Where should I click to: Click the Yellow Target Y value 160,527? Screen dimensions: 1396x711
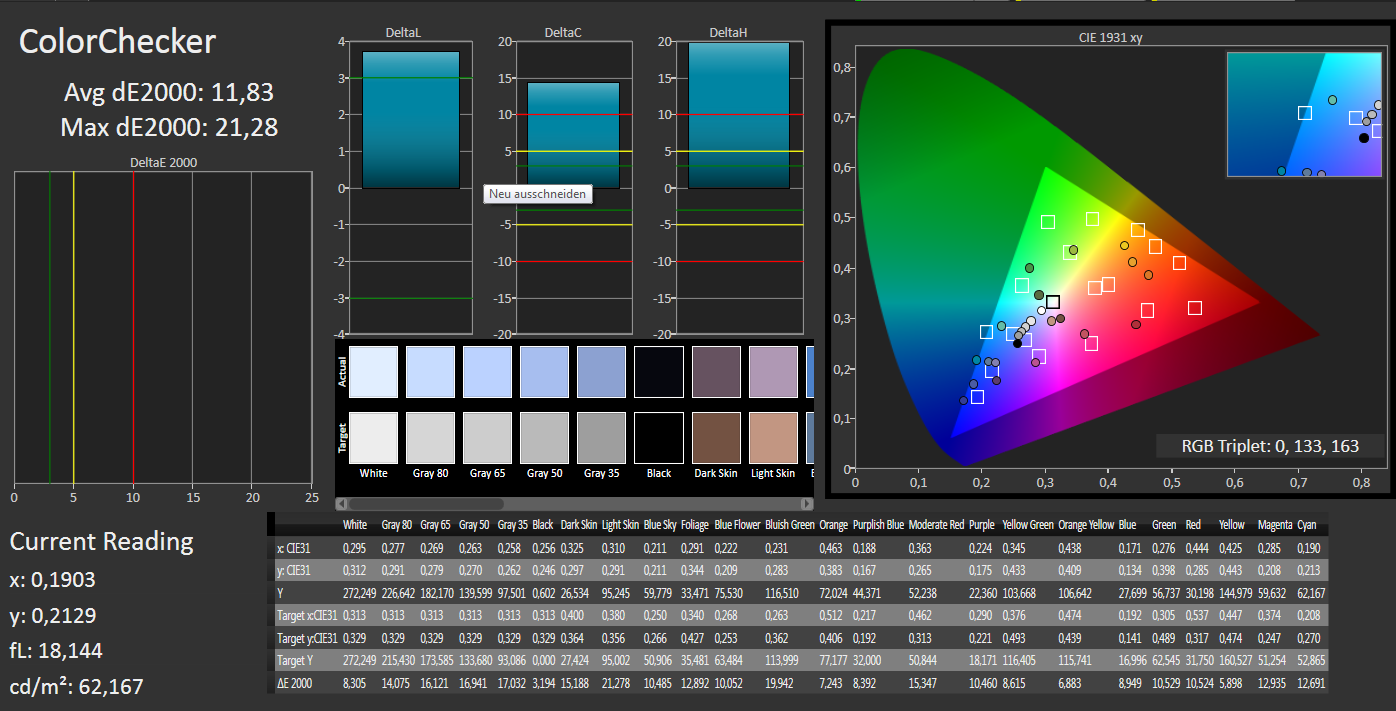[1236, 660]
